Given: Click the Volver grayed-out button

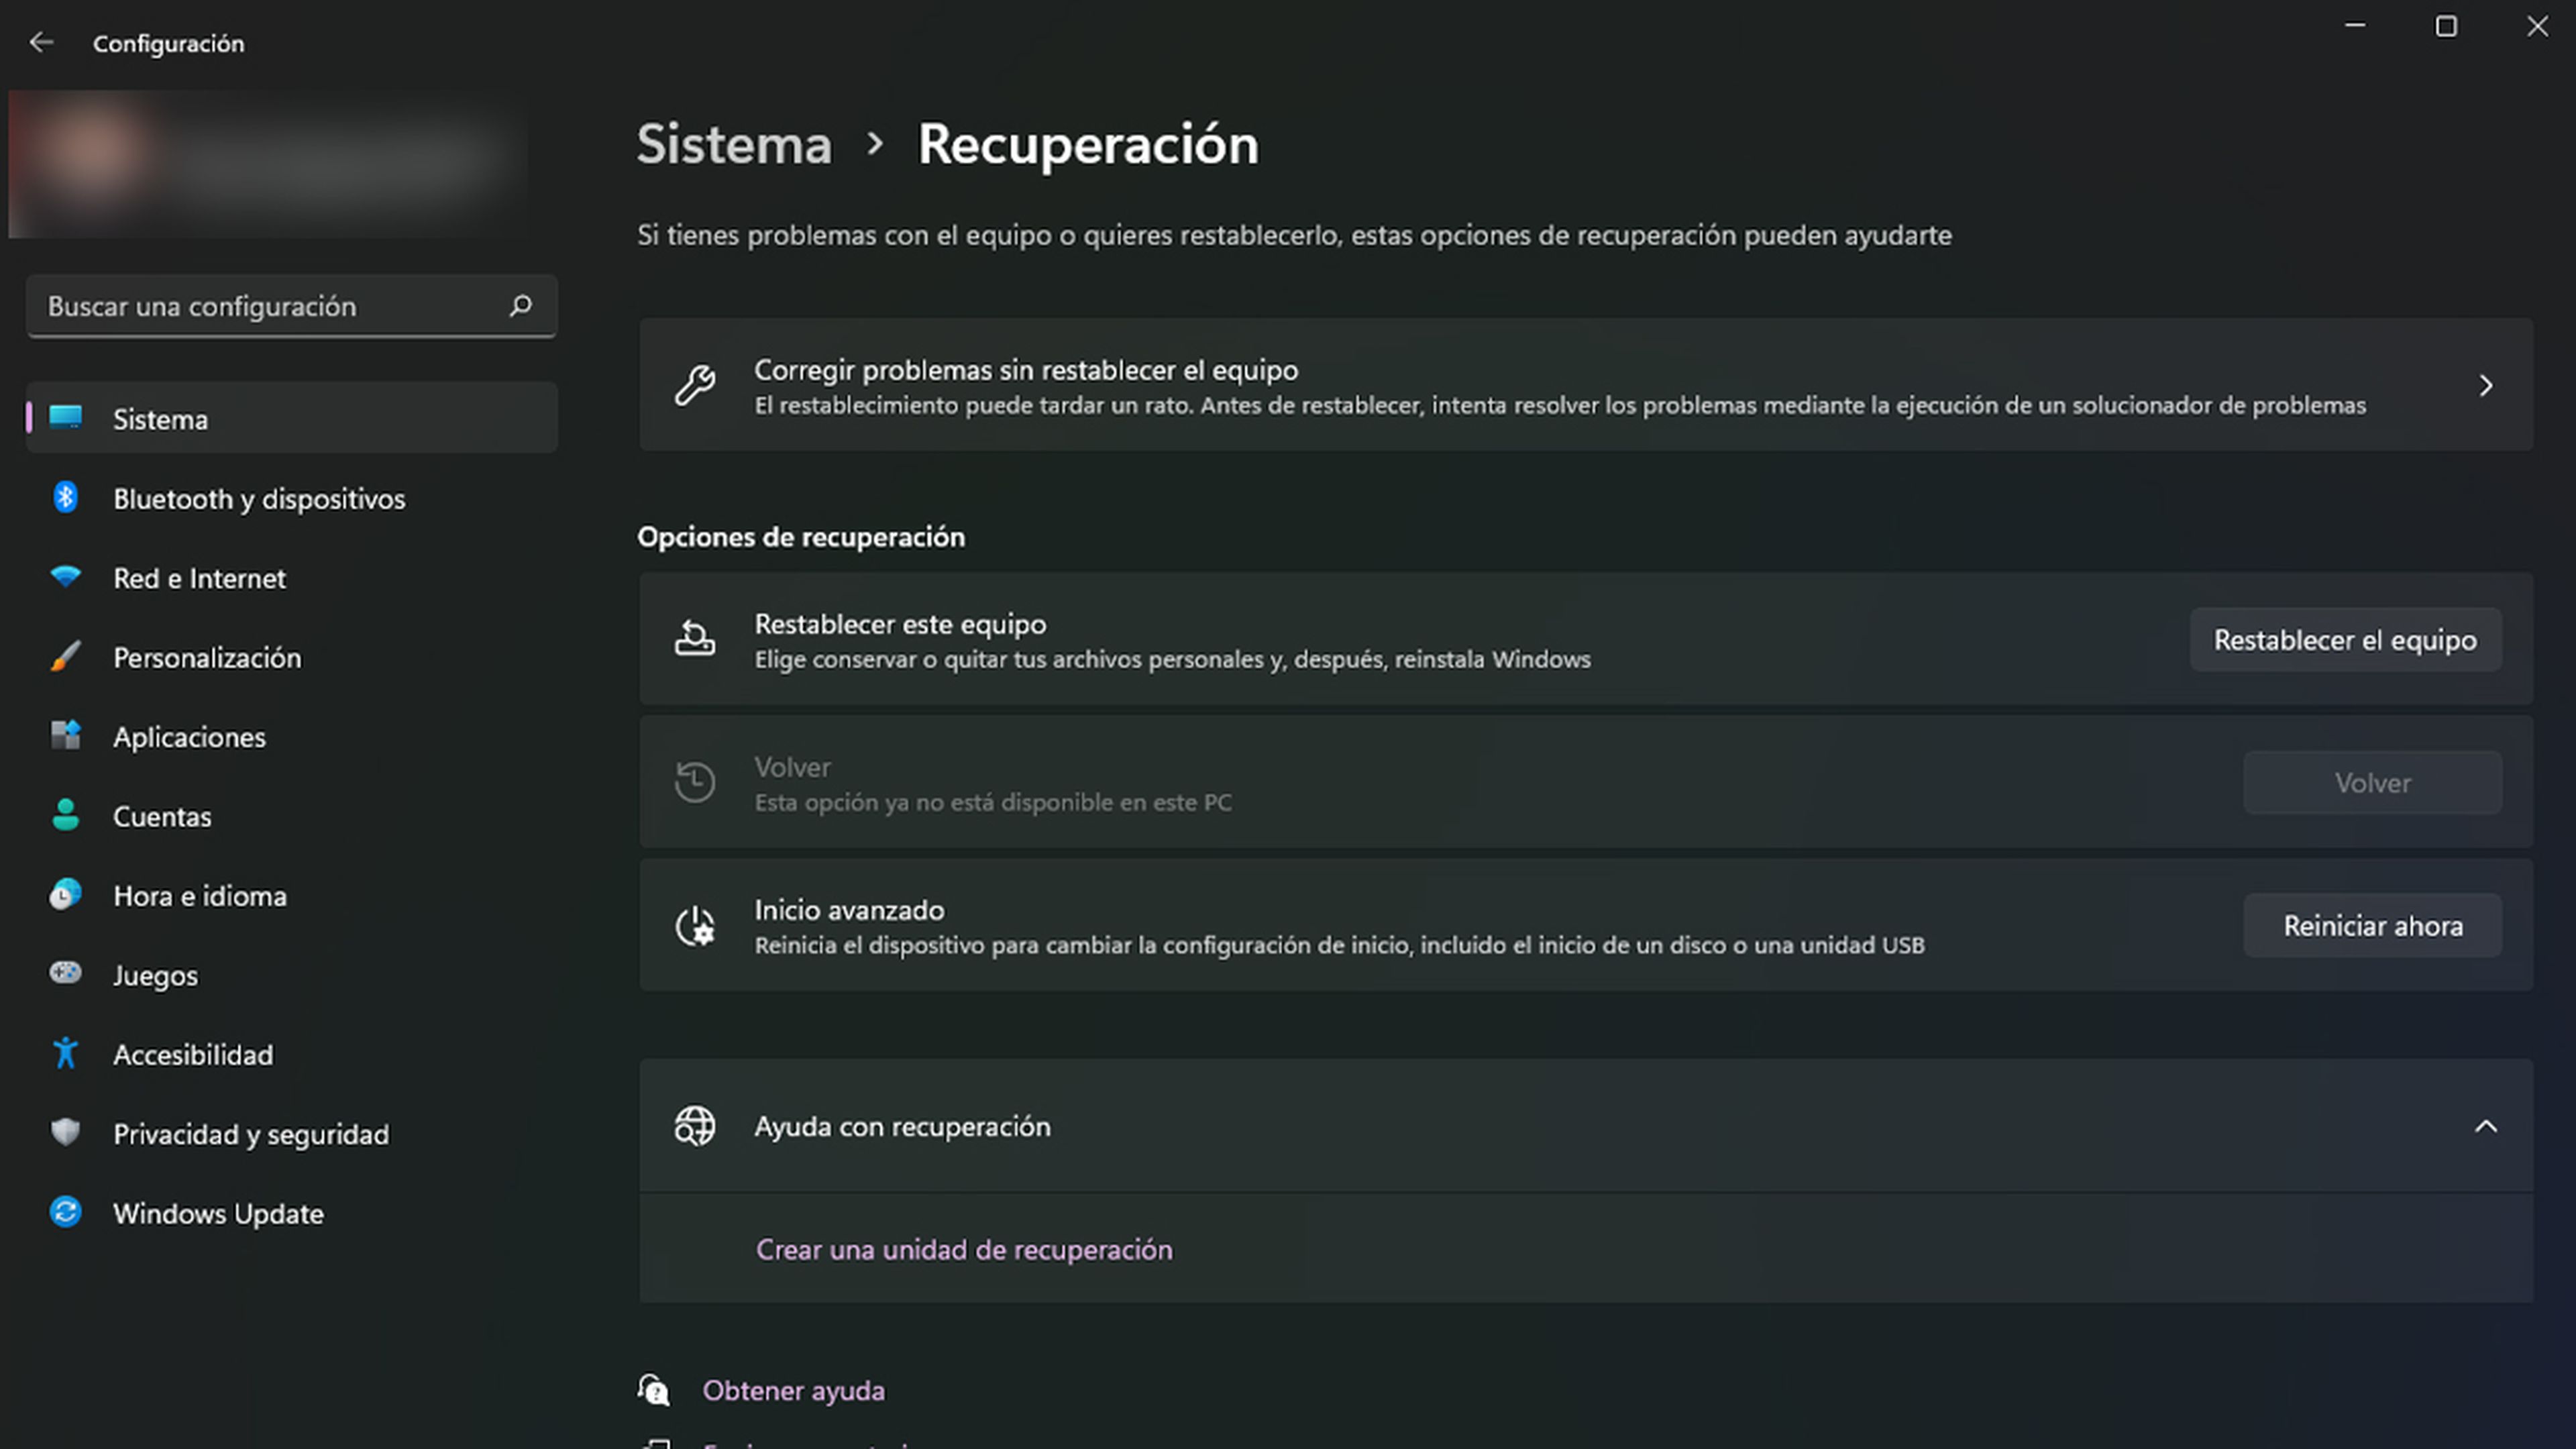Looking at the screenshot, I should point(2373,782).
